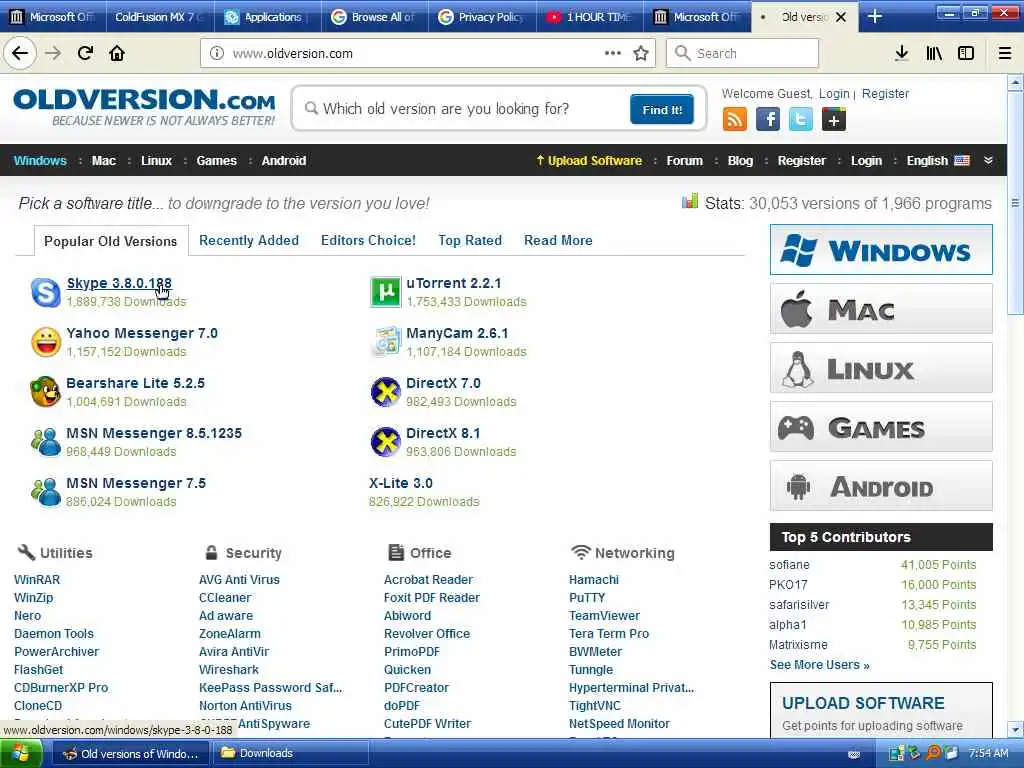This screenshot has width=1024, height=768.
Task: Open the English language selector
Action: pyautogui.click(x=938, y=161)
